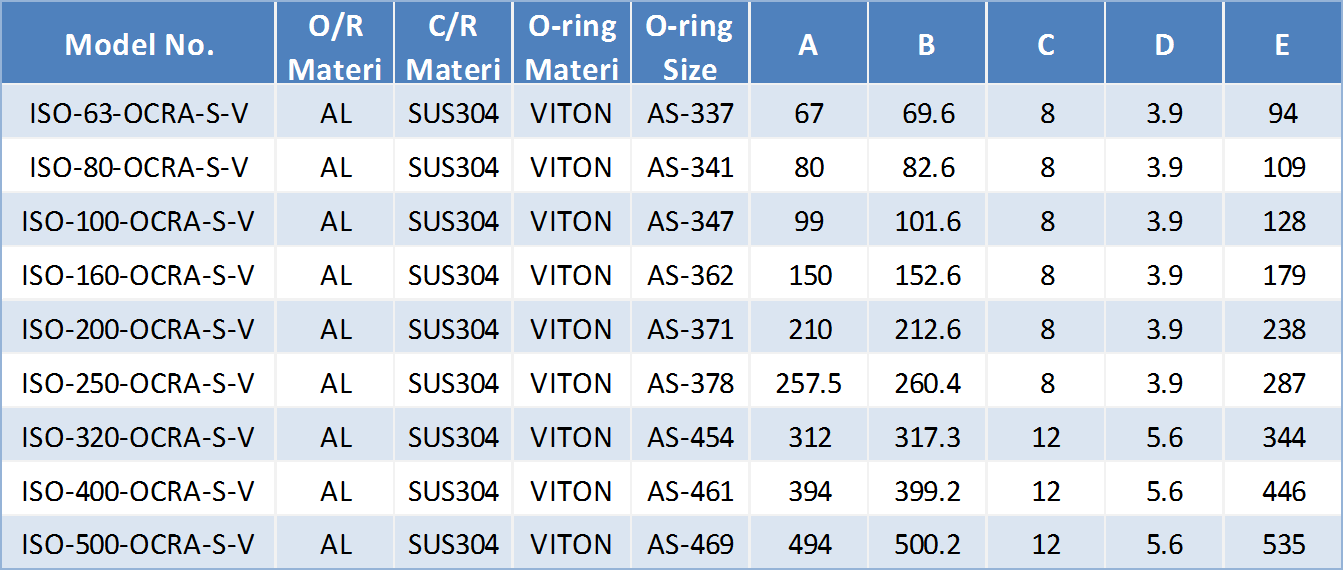Click the value 446 in column E
This screenshot has height=571, width=1344.
[x=1283, y=490]
